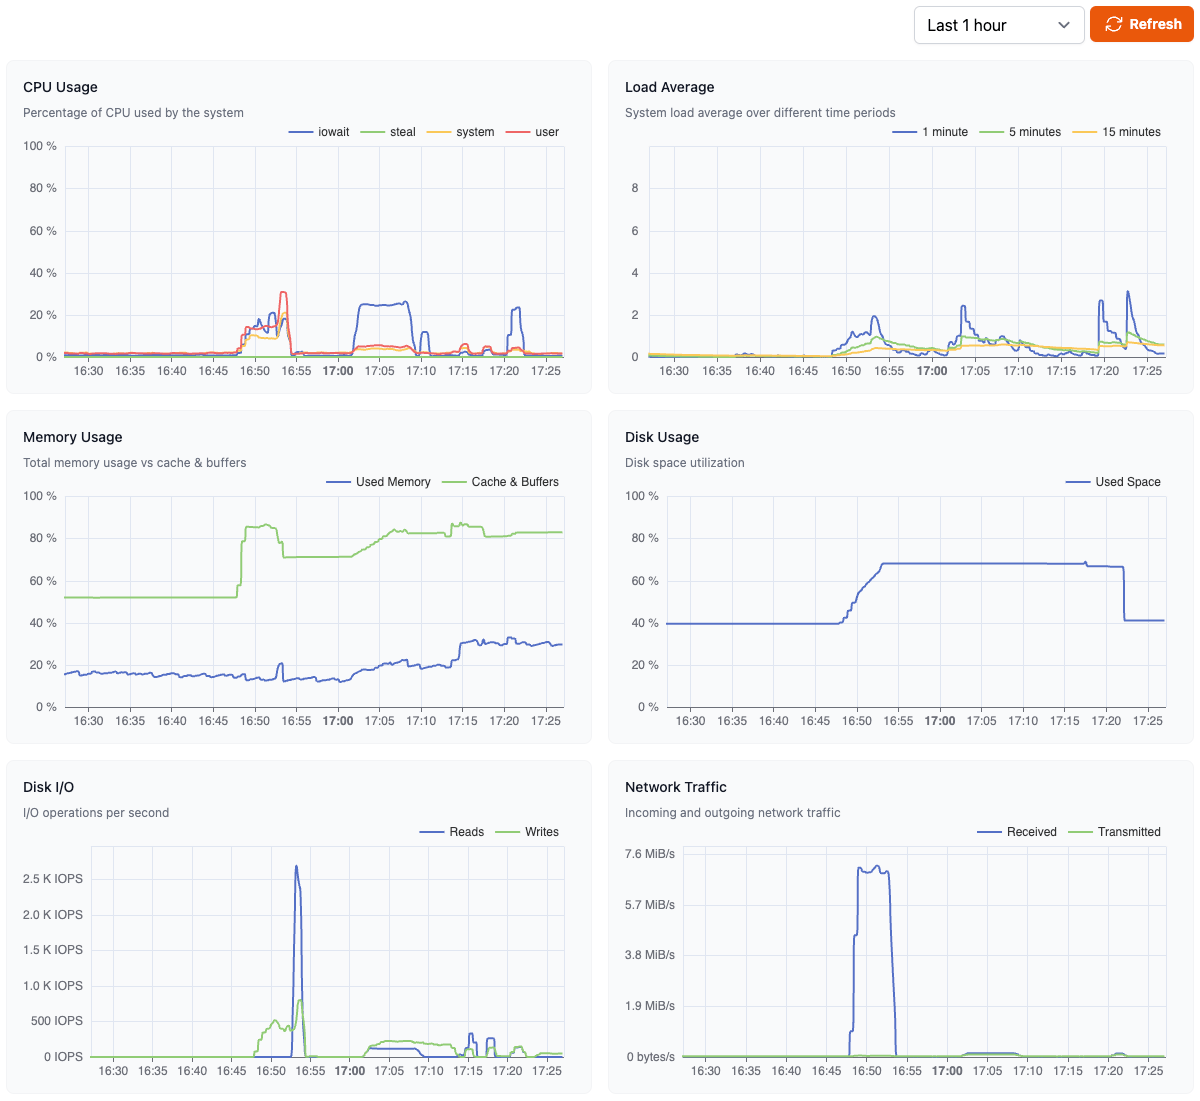
Task: Click the received traffic plateau in Network Traffic chart
Action: coord(873,870)
